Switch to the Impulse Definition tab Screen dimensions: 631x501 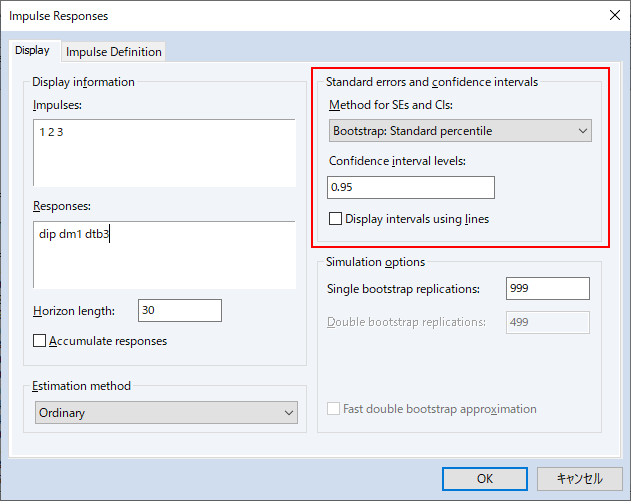113,52
